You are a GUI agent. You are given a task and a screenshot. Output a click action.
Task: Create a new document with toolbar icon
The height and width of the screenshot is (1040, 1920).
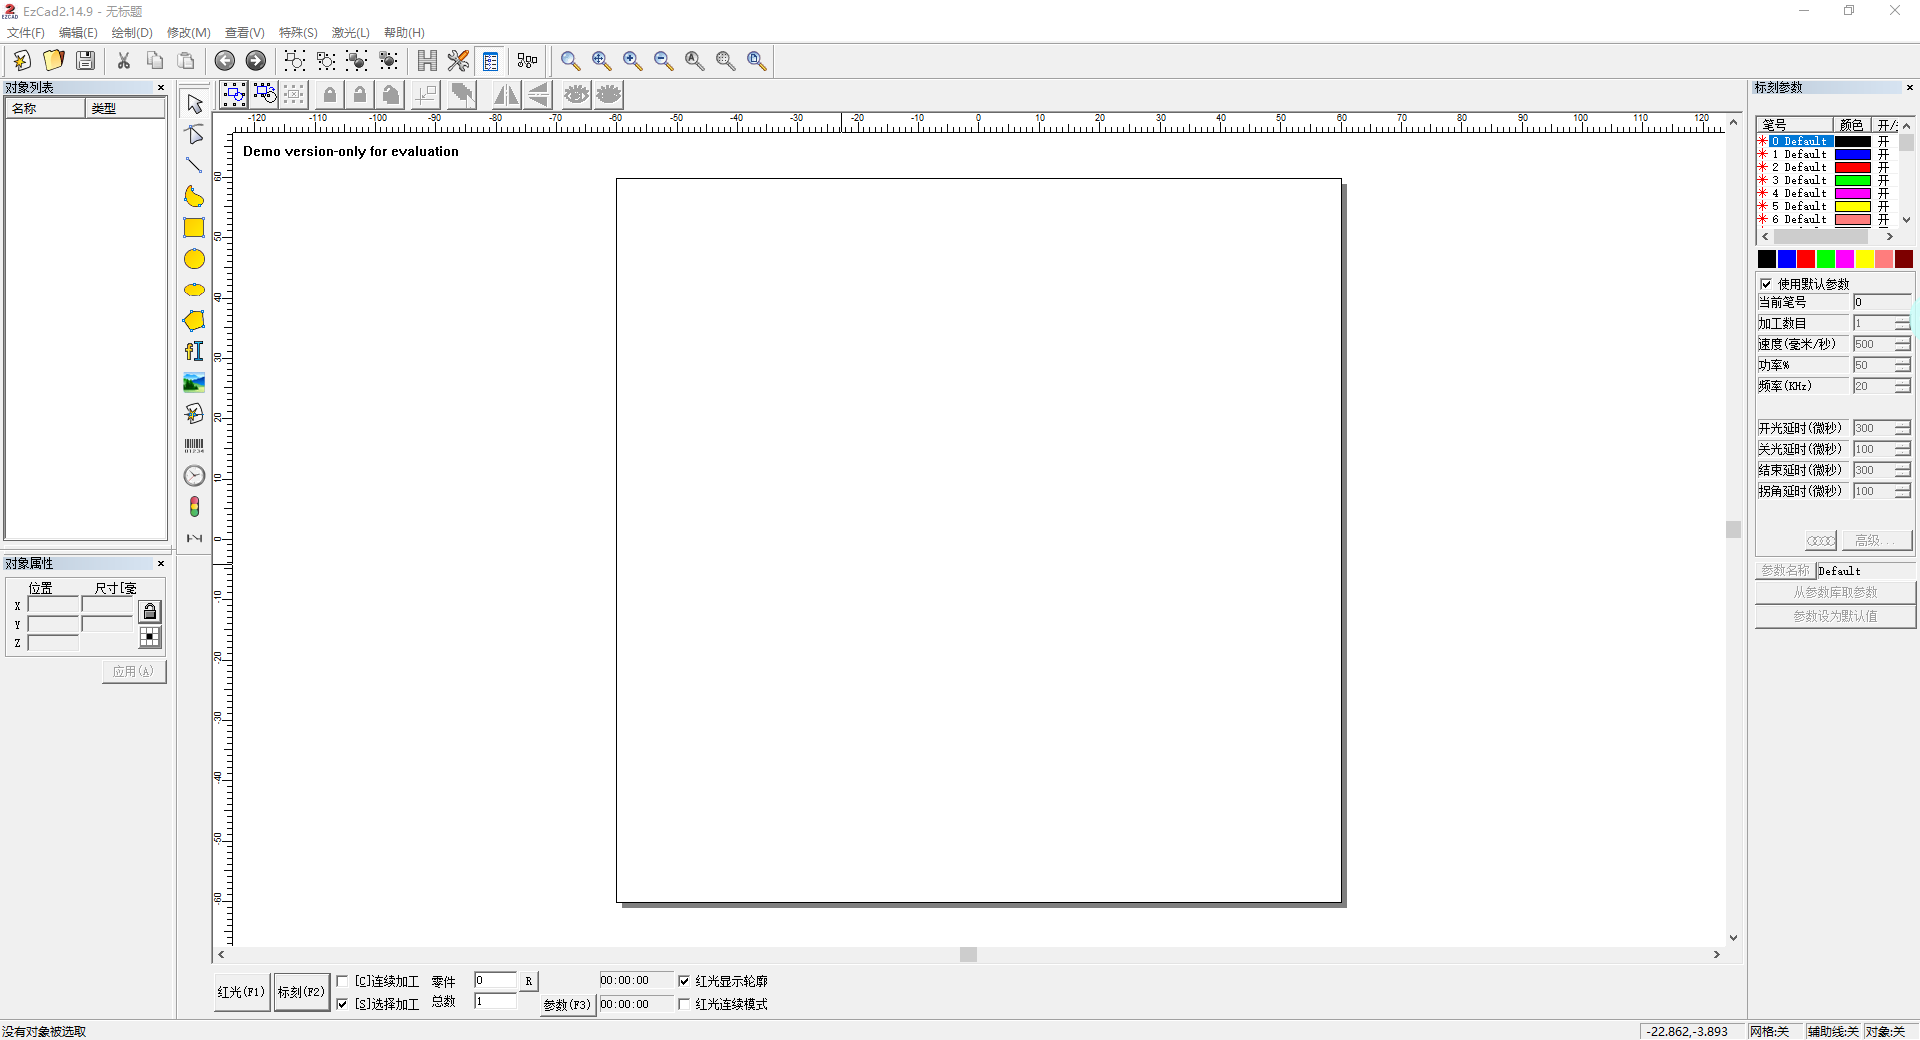coord(22,61)
